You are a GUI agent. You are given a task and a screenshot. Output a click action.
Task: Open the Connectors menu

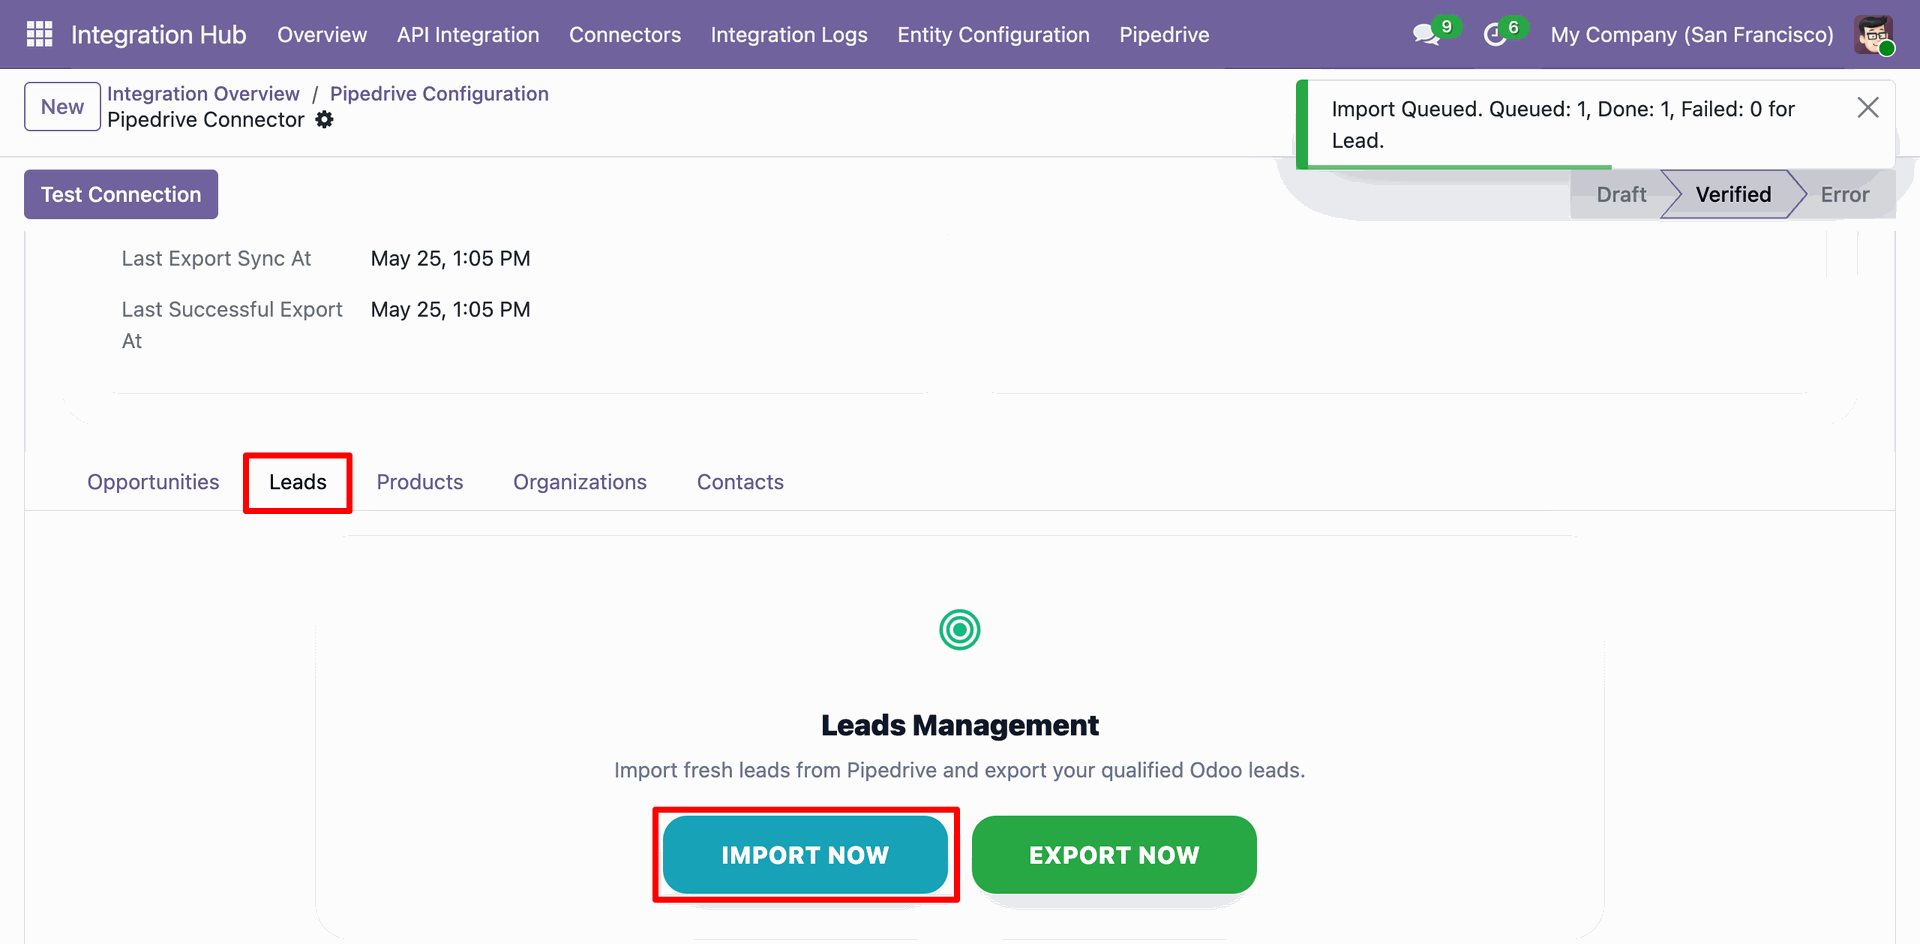(x=625, y=35)
